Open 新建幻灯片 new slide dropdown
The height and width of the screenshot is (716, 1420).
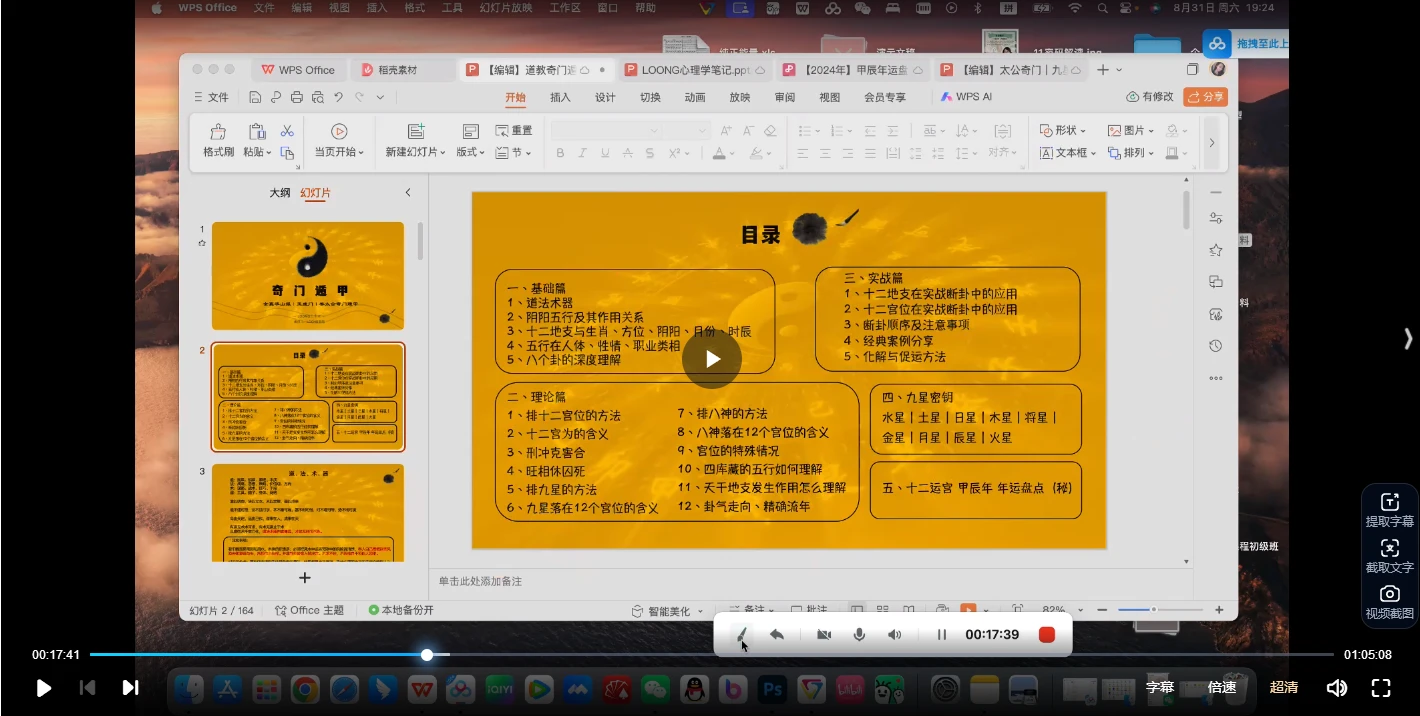point(416,152)
